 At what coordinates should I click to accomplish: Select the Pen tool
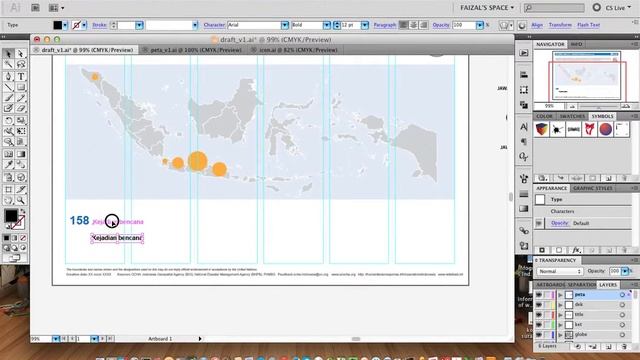(x=8, y=76)
